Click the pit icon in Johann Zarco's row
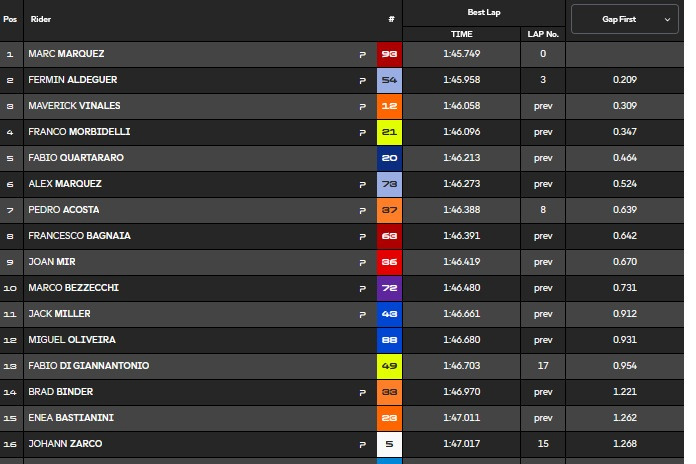 coord(363,444)
